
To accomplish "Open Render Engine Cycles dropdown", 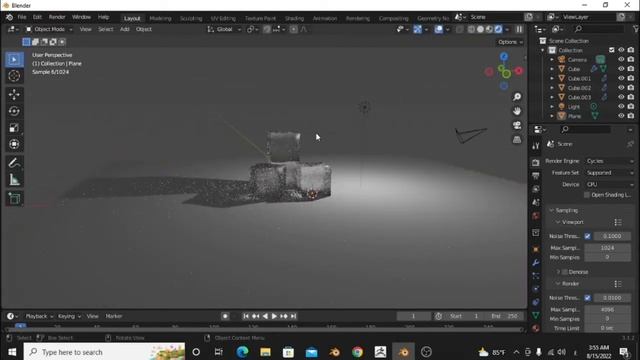I will point(610,161).
